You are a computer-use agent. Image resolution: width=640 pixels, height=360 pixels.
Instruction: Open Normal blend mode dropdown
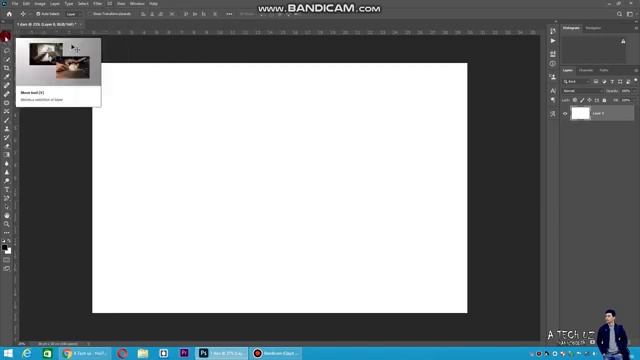point(582,91)
